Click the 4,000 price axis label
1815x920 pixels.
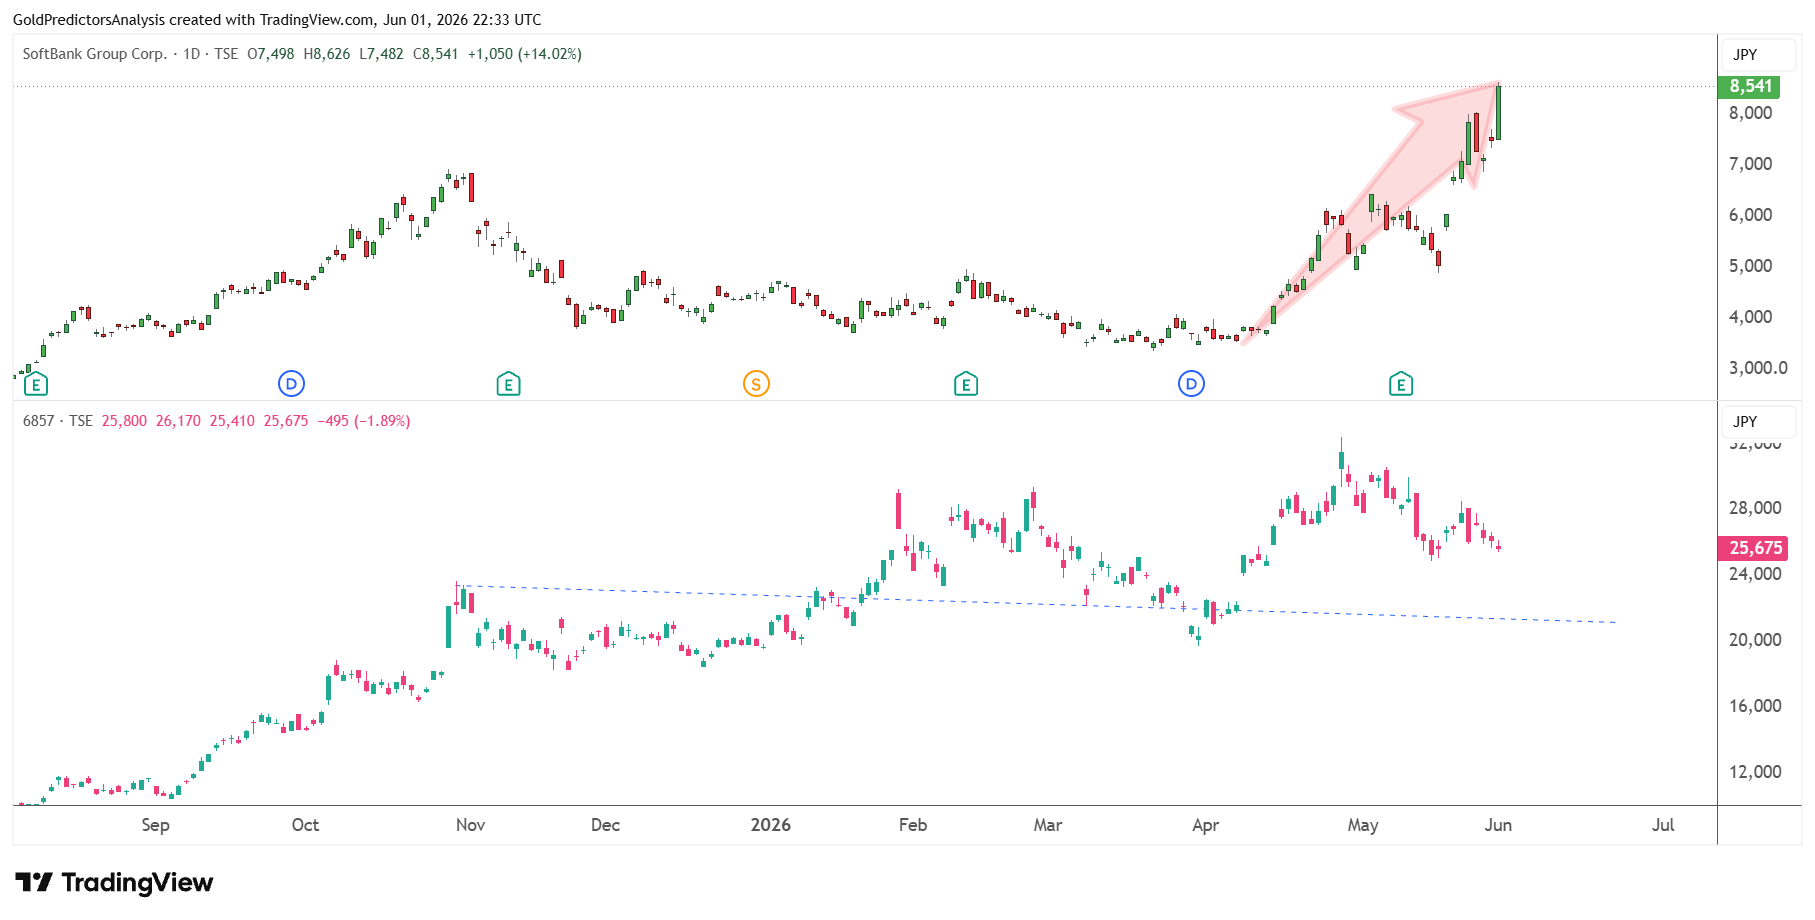click(x=1750, y=317)
